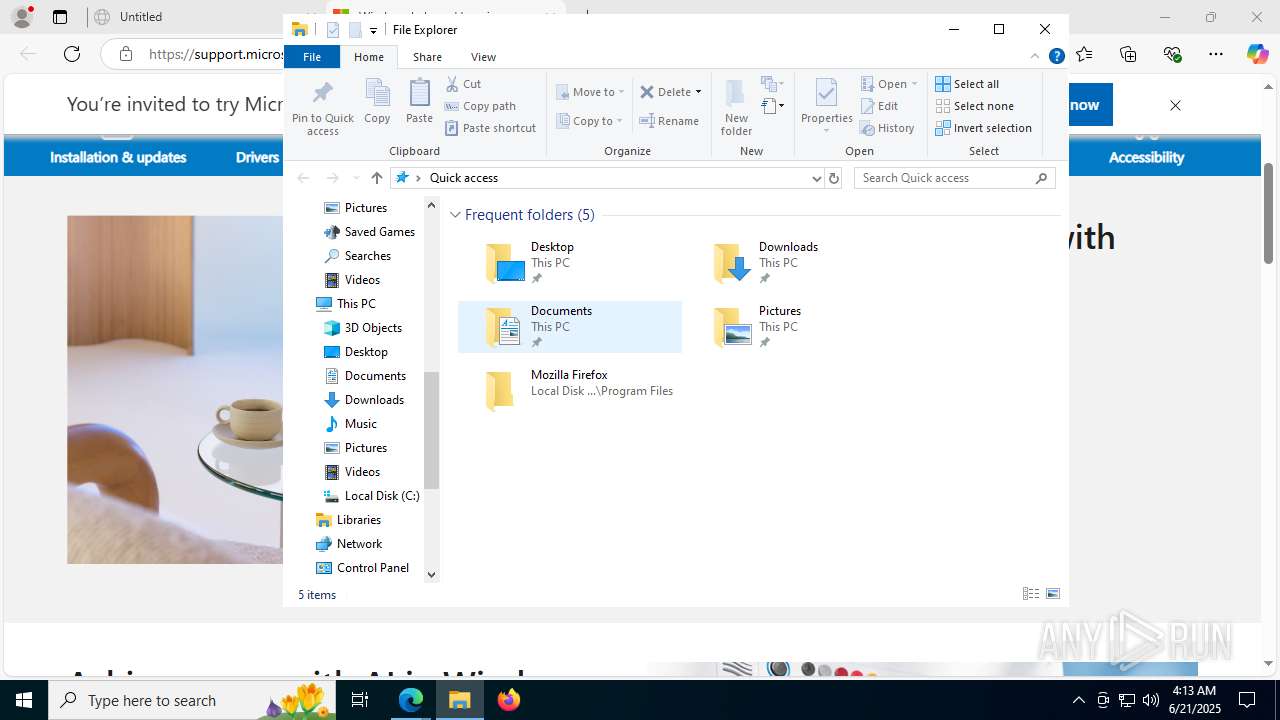The width and height of the screenshot is (1280, 720).
Task: Click the Windows taskbar search box
Action: (x=190, y=700)
